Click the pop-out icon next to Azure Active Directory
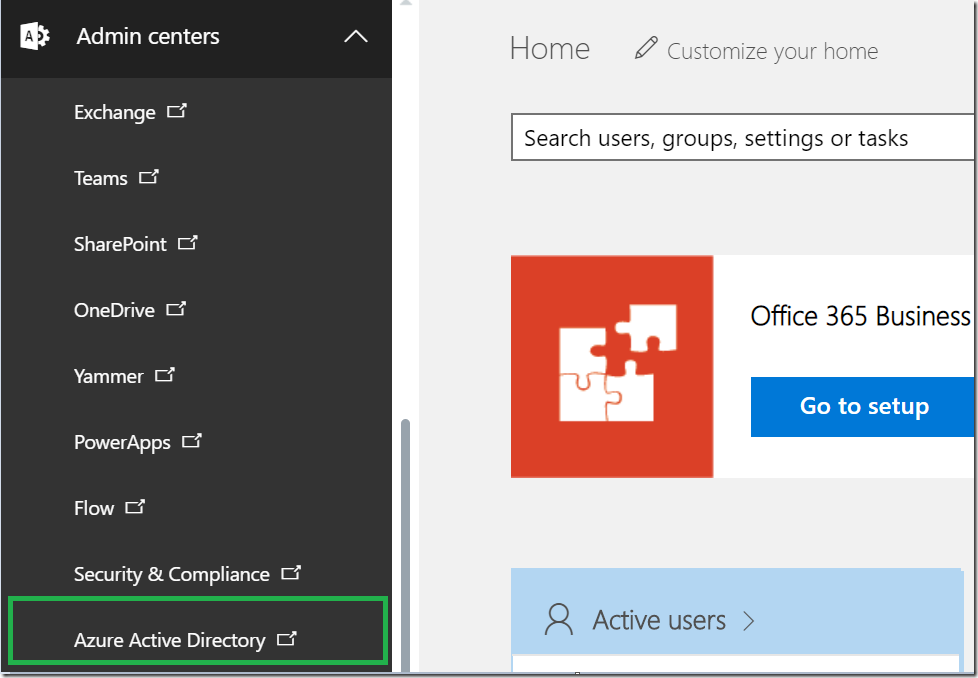 tap(287, 639)
